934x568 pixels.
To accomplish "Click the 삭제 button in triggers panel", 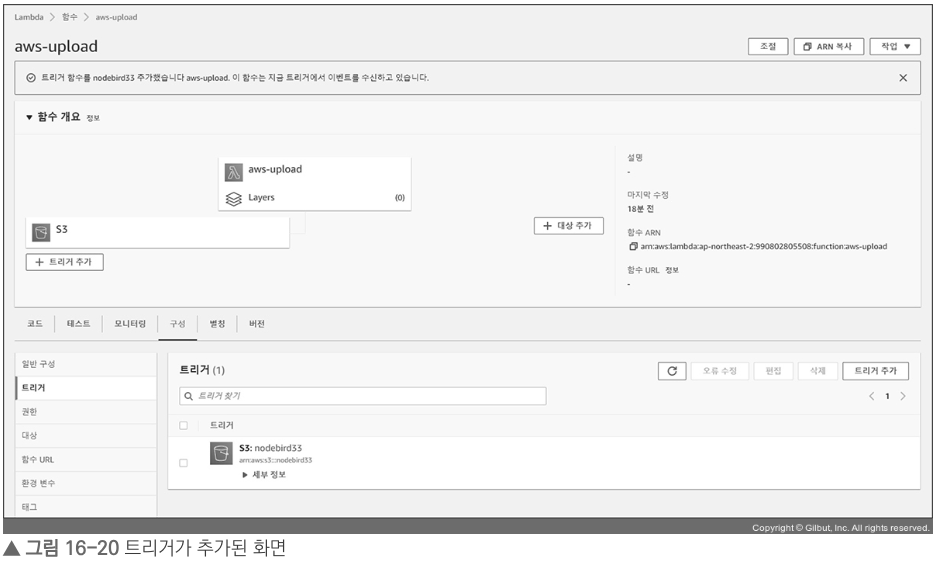I will (818, 371).
